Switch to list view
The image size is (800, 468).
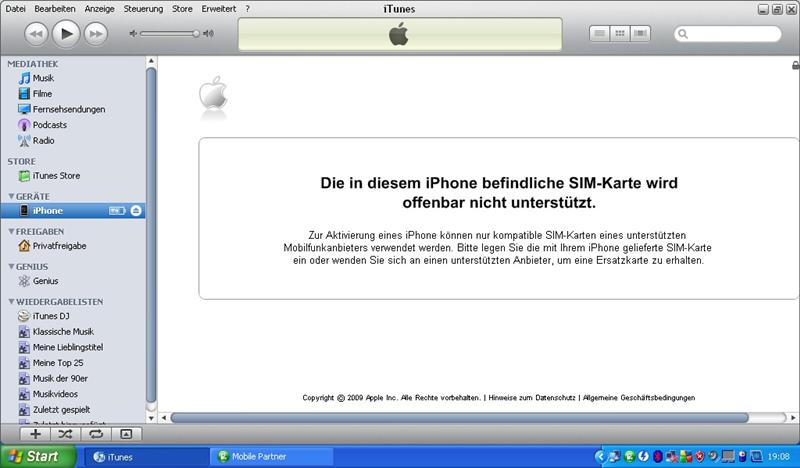(x=599, y=34)
